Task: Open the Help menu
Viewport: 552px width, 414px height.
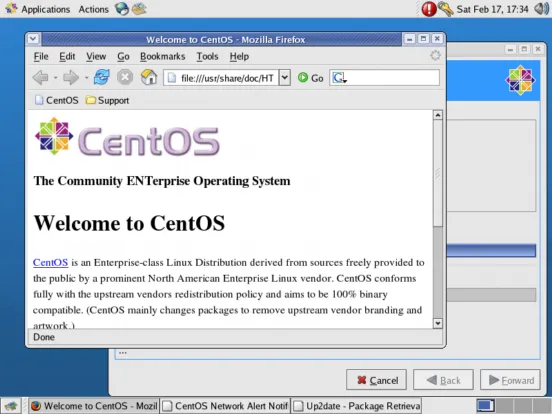Action: coord(239,57)
